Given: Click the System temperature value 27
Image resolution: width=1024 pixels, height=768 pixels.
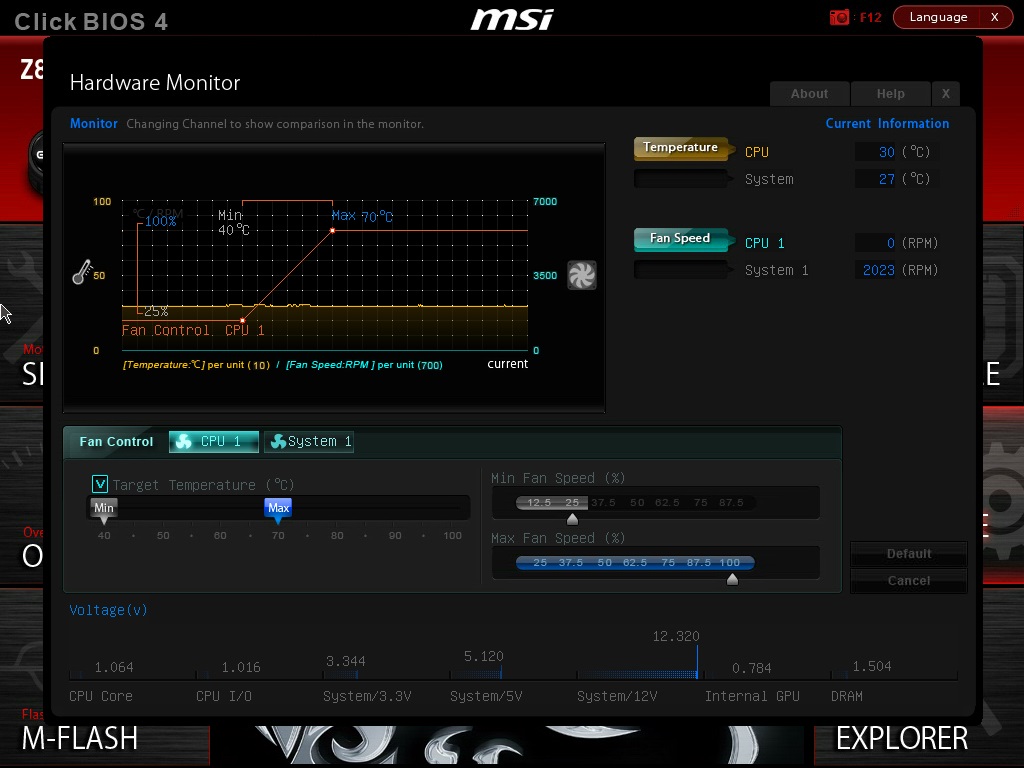Looking at the screenshot, I should point(886,179).
